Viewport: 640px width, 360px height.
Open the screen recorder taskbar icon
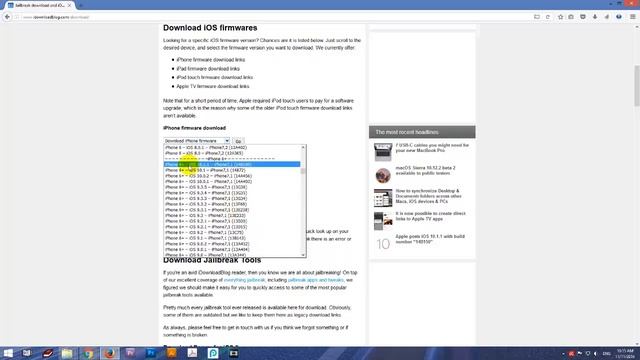(234, 353)
